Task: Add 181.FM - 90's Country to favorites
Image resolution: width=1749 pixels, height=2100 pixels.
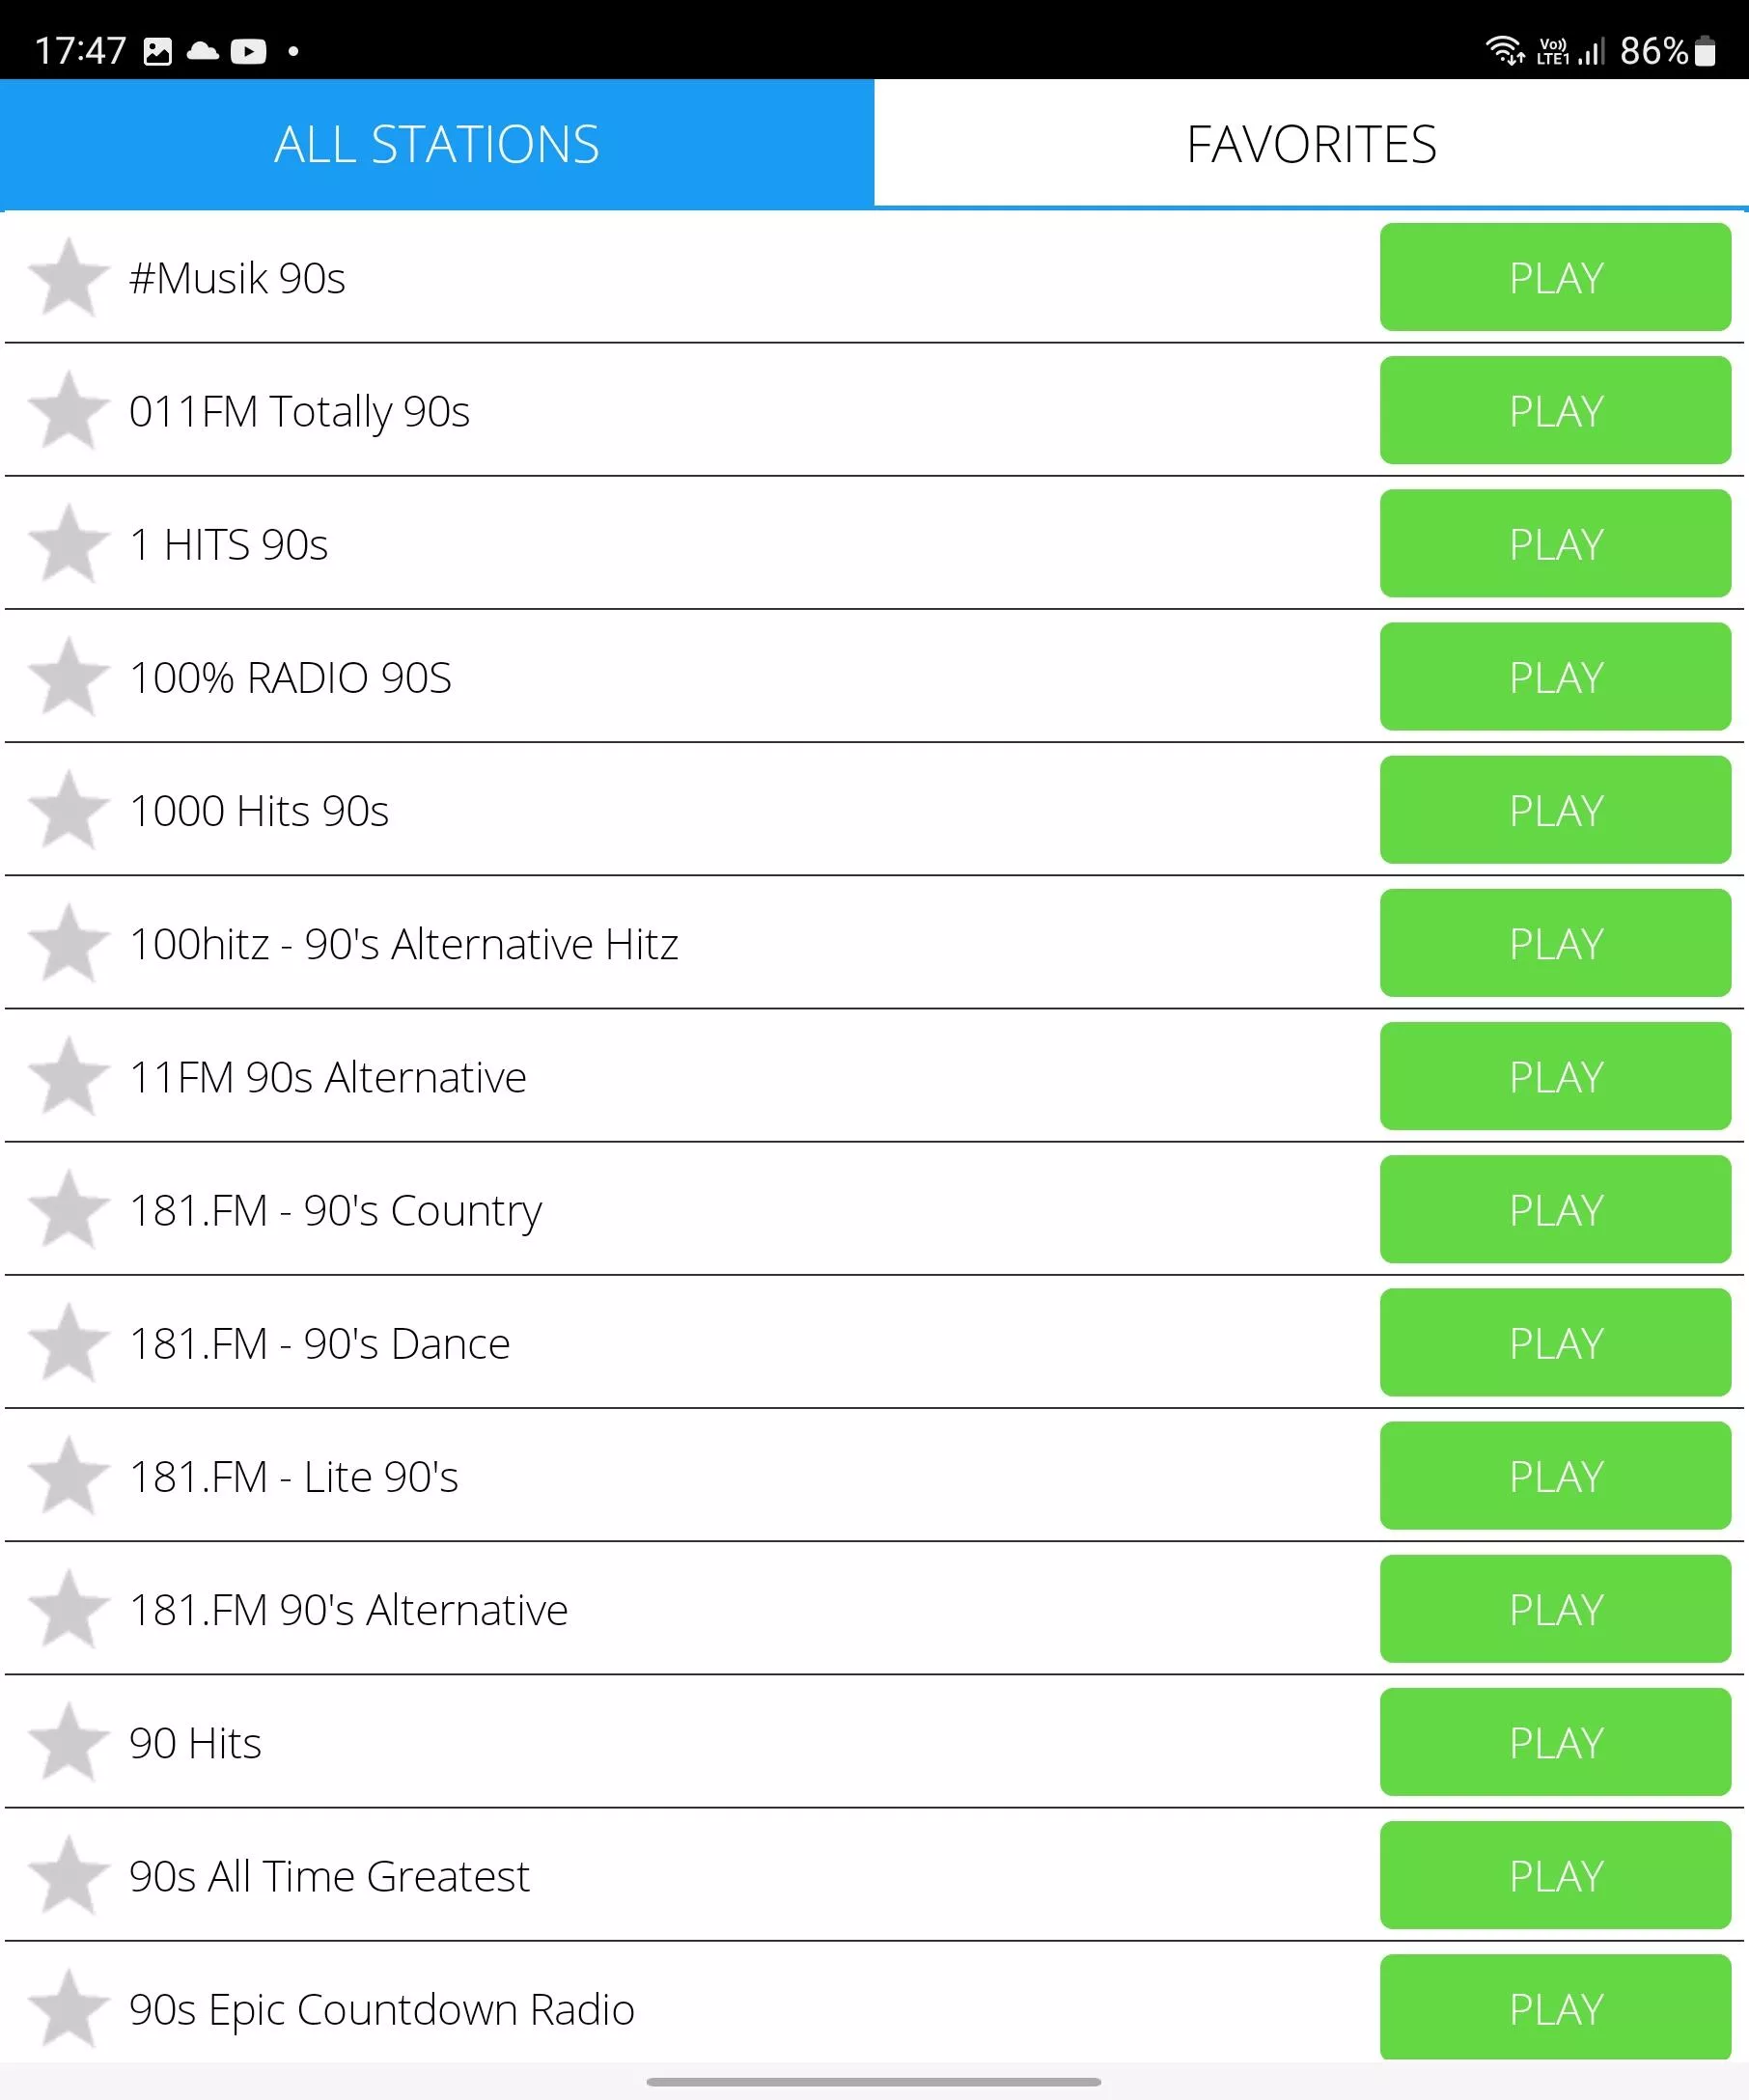Action: (x=68, y=1209)
